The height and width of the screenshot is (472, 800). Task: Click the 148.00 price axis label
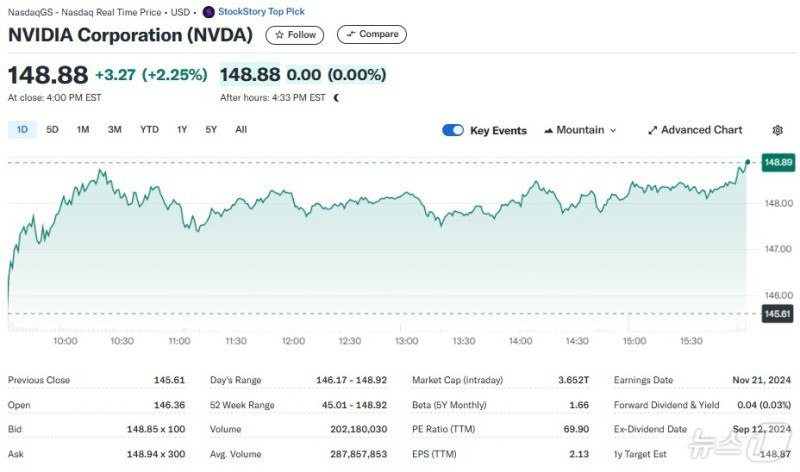pos(779,204)
